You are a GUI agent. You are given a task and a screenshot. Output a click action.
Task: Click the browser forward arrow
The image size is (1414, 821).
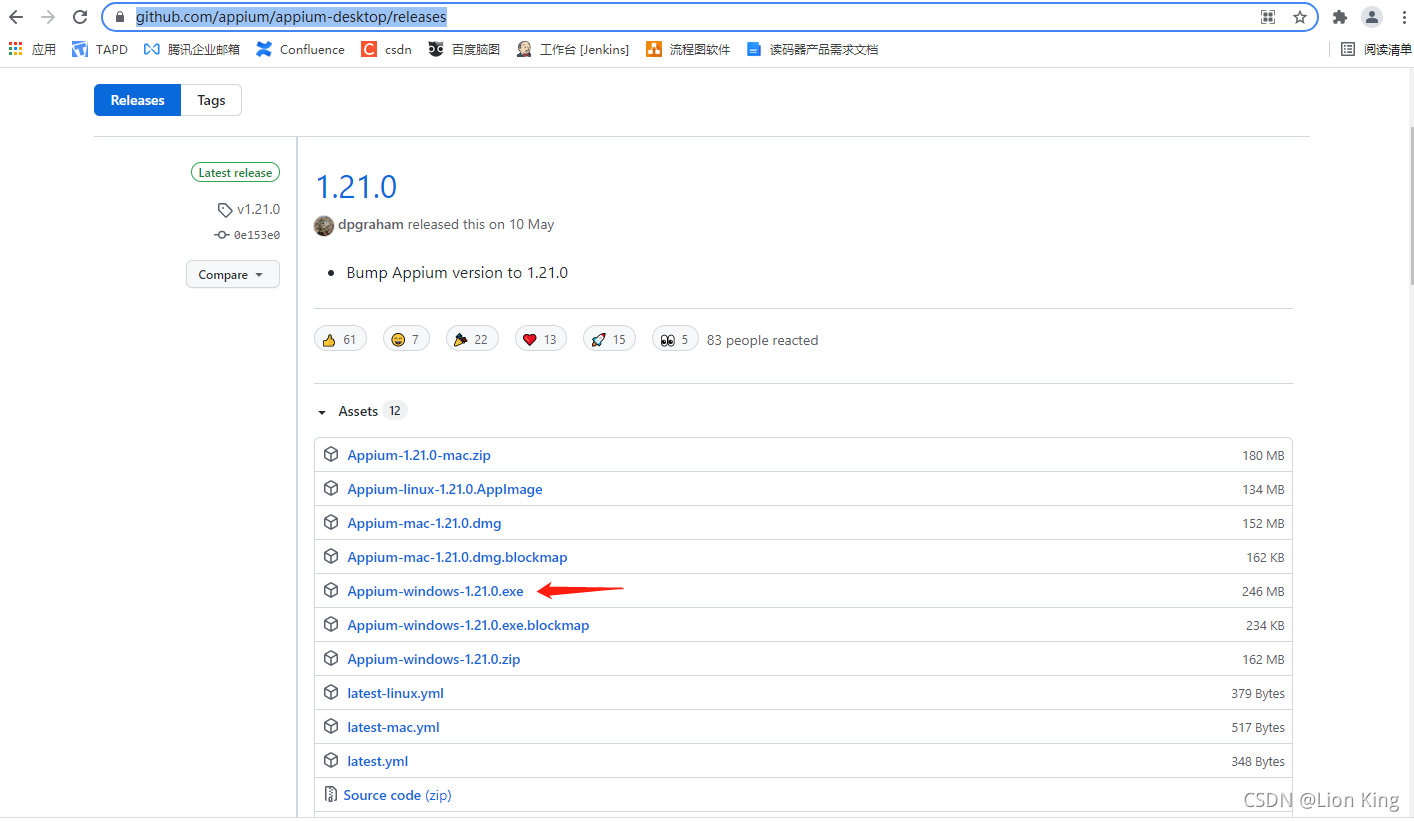tap(48, 17)
